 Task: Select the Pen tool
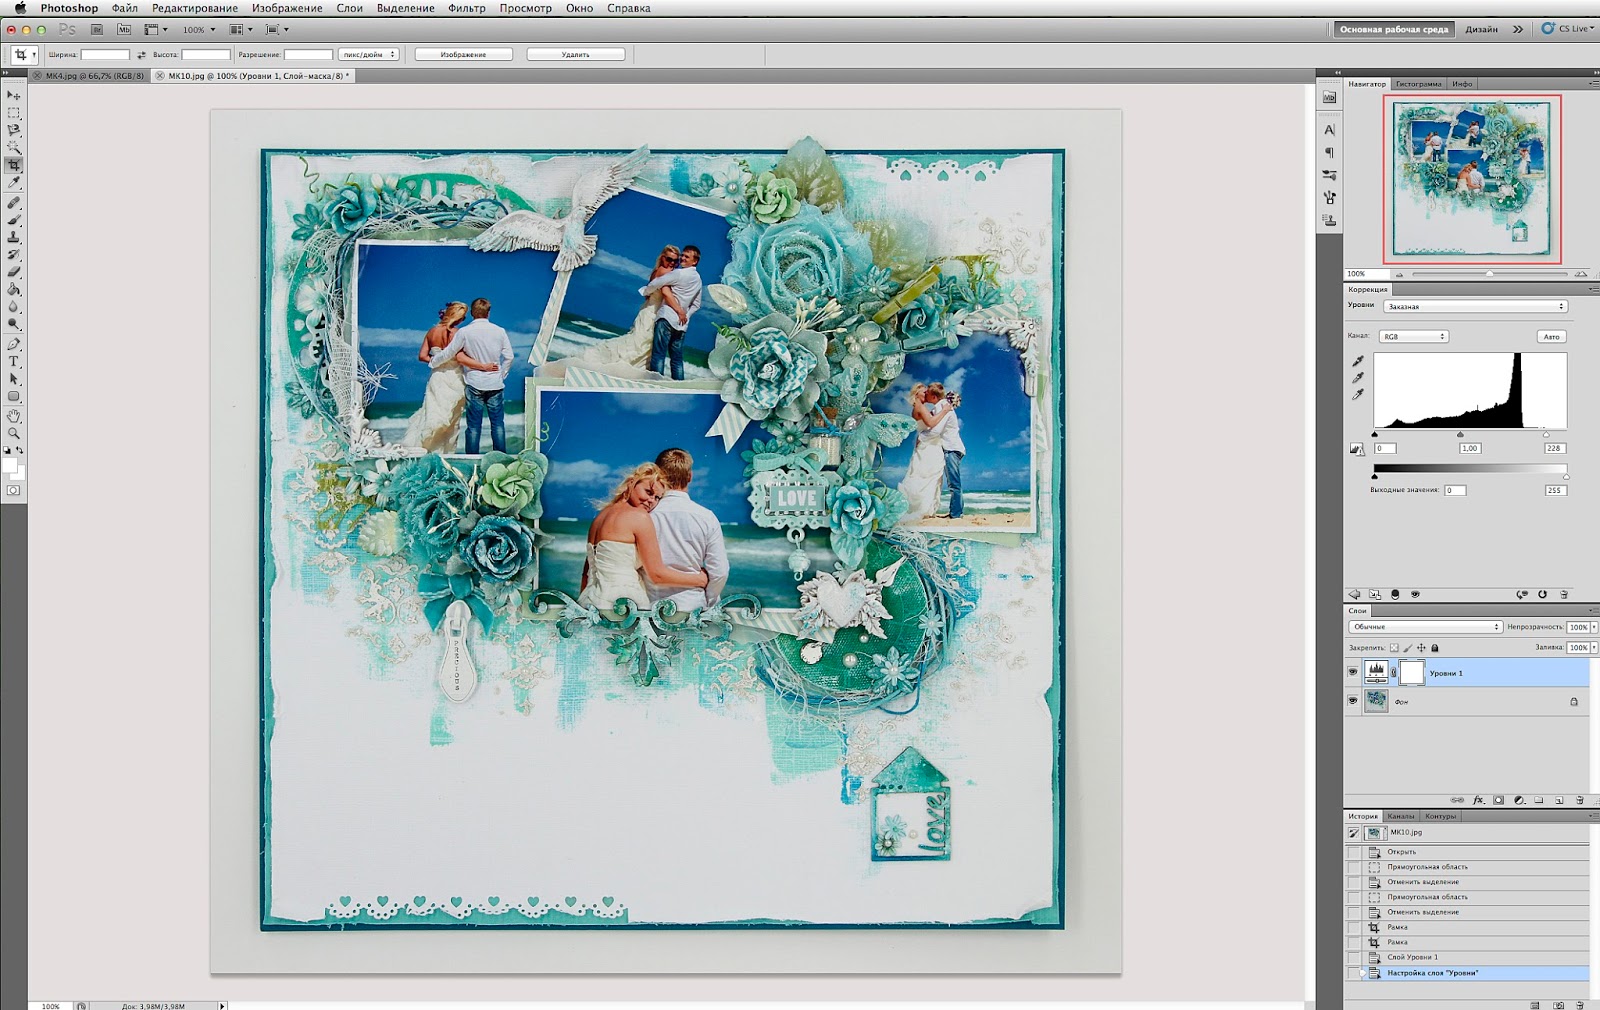(x=14, y=344)
